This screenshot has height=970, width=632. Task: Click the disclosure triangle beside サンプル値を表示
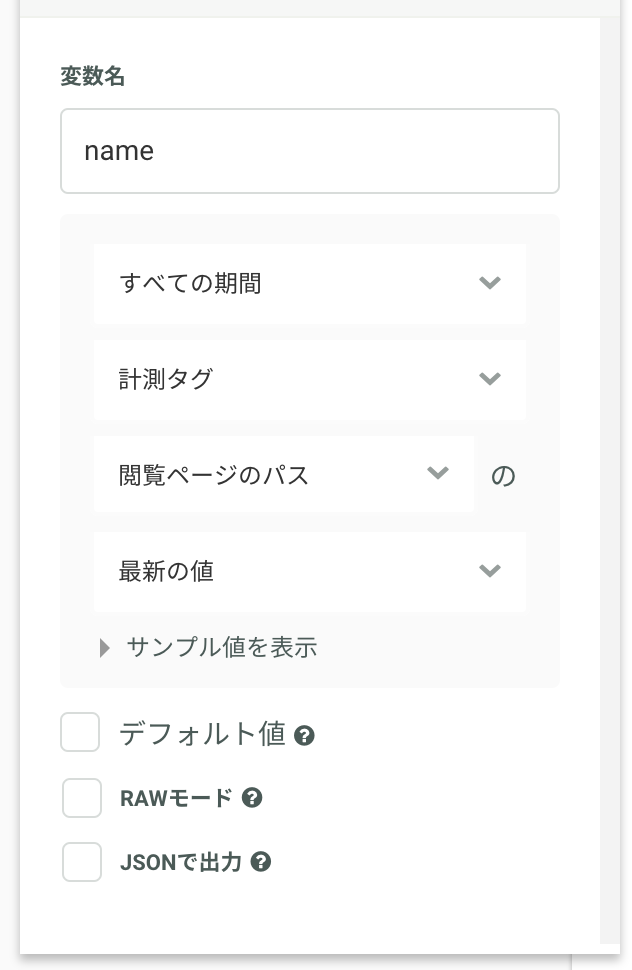105,648
